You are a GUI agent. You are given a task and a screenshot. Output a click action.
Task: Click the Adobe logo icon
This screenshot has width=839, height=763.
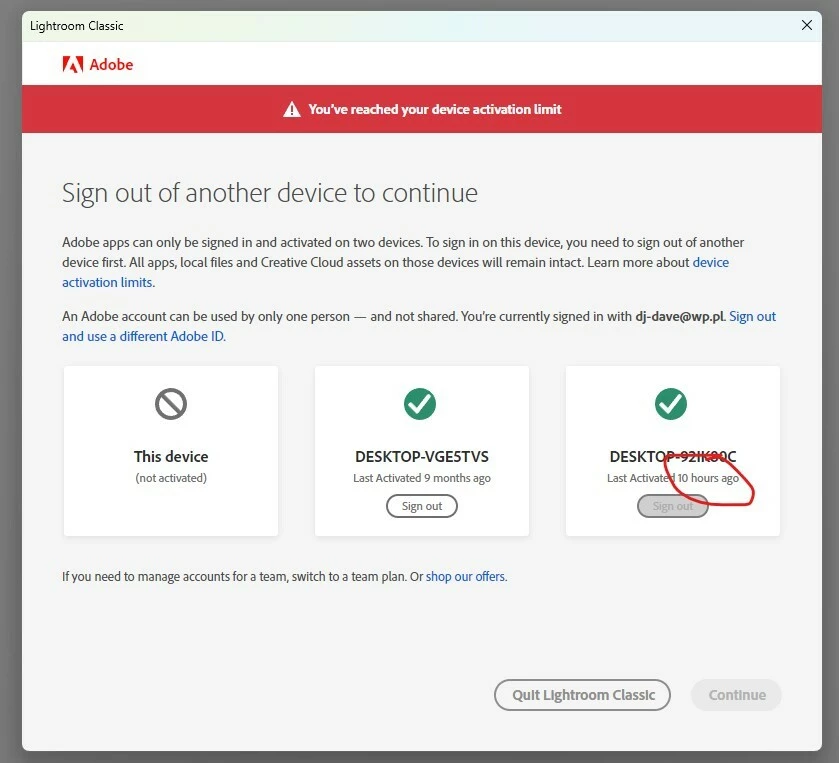(x=73, y=64)
